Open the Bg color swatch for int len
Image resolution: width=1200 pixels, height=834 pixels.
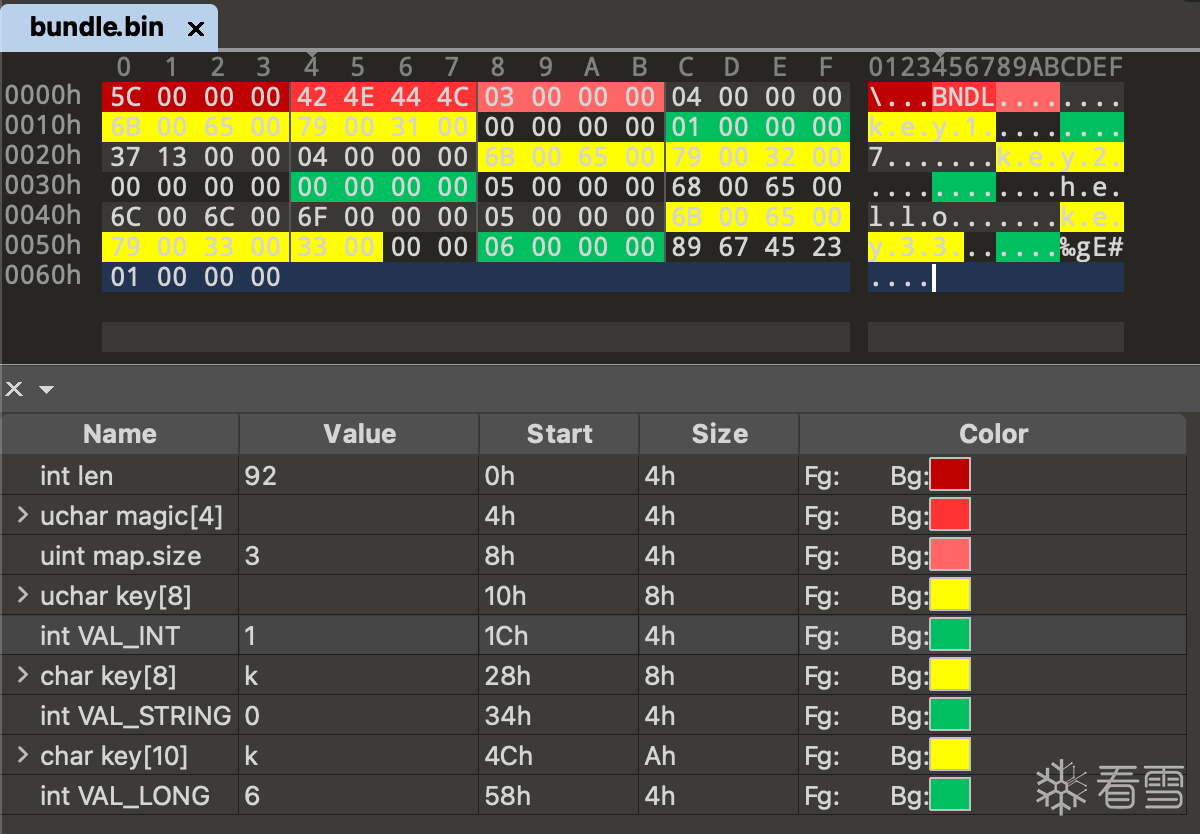click(950, 475)
